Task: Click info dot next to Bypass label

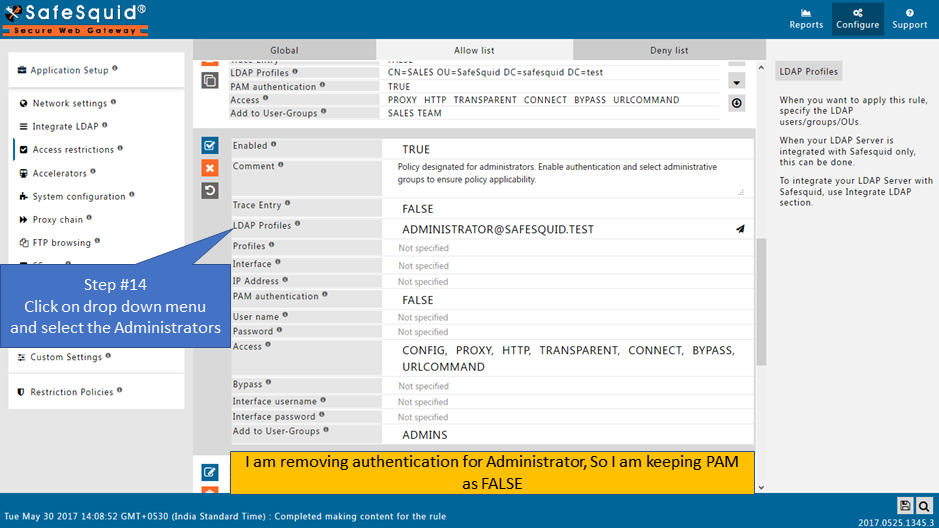Action: tap(268, 383)
